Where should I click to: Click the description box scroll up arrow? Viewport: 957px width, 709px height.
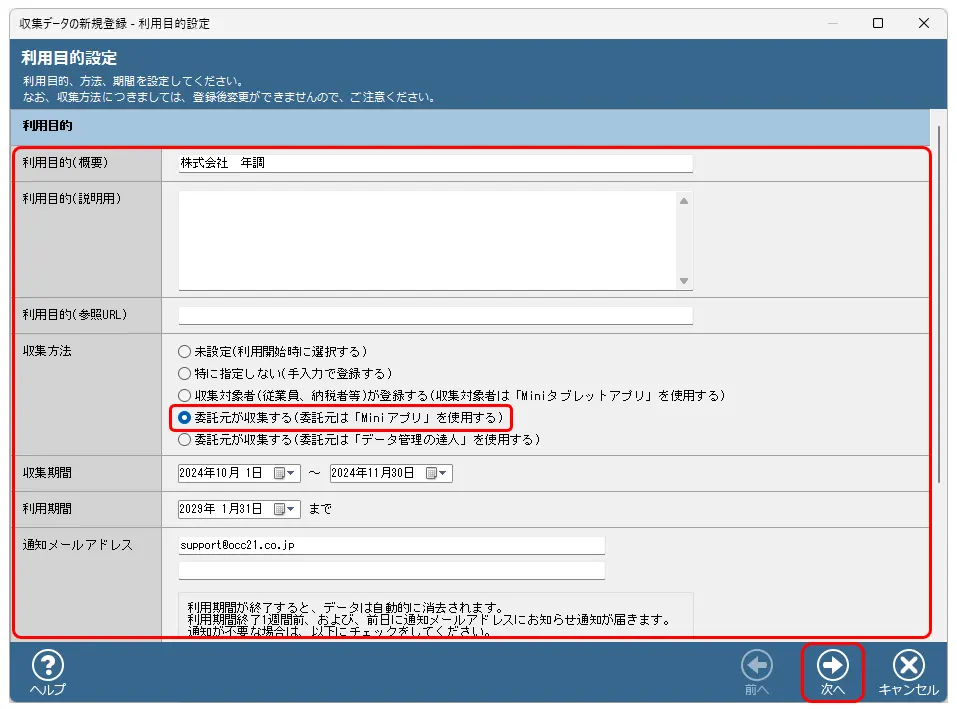684,201
